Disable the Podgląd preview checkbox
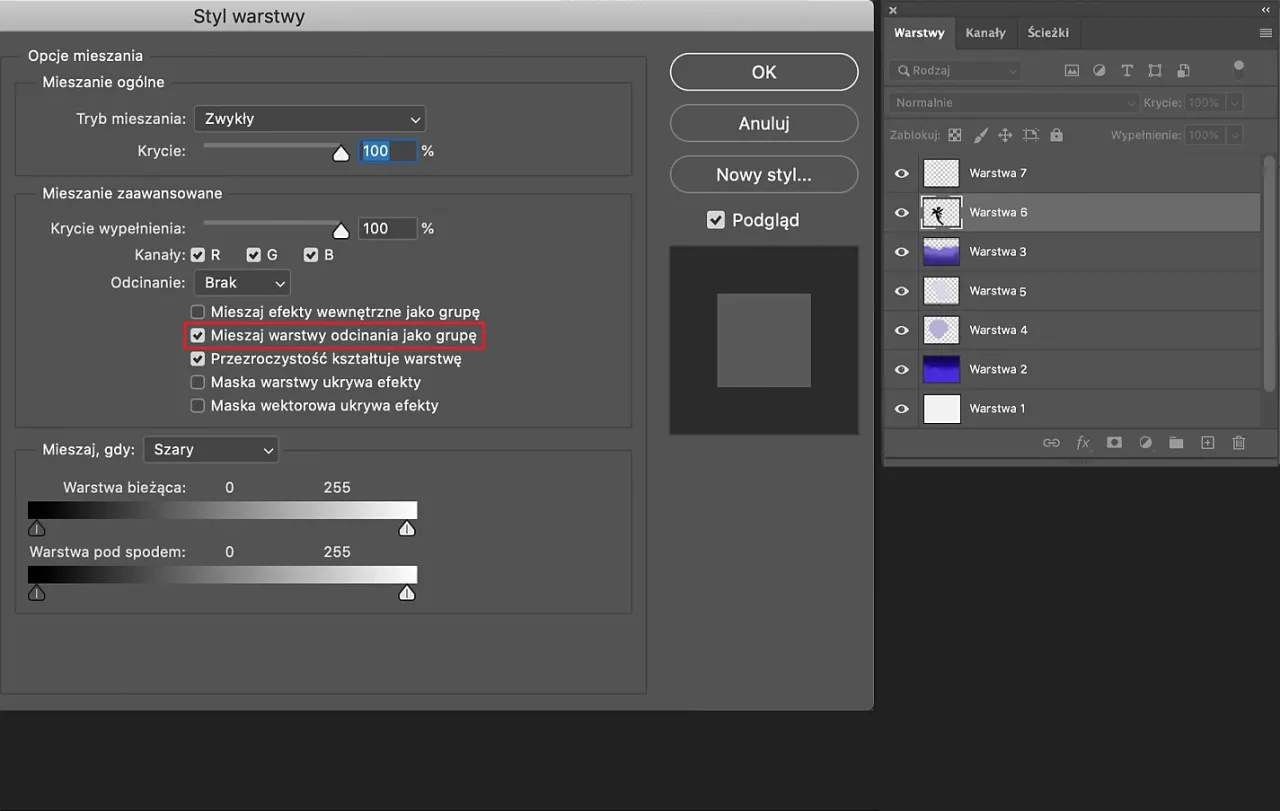 coord(716,219)
